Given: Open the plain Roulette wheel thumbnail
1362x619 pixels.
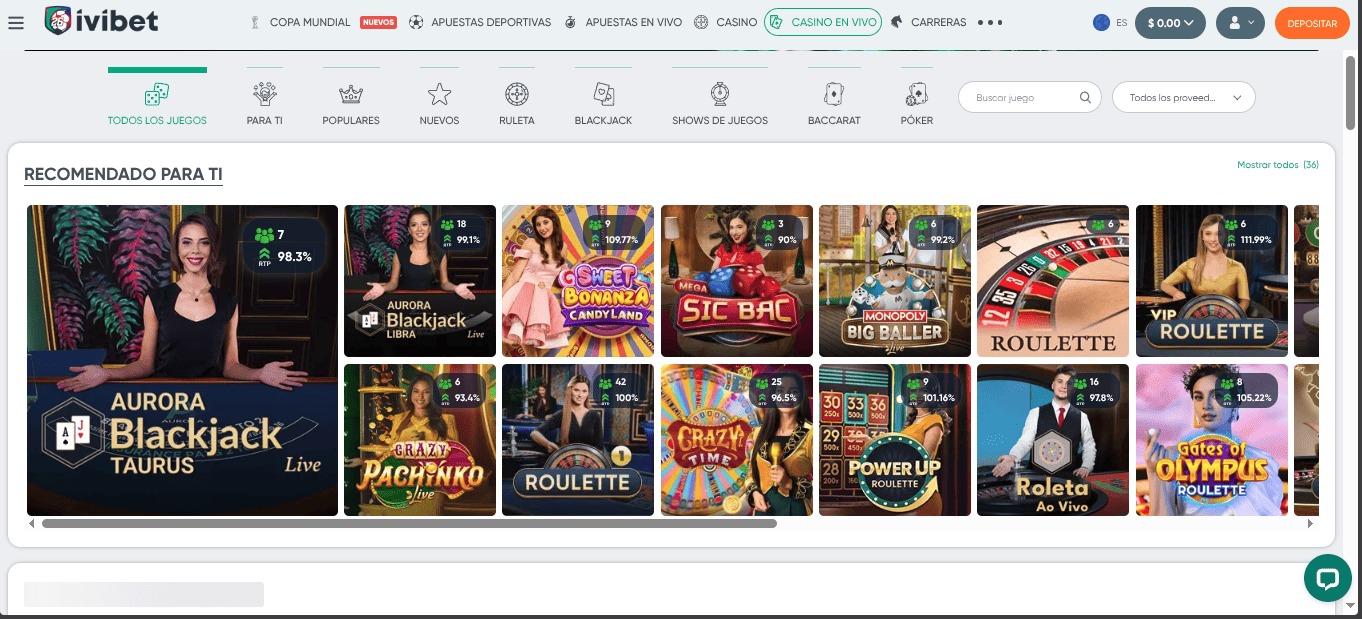Looking at the screenshot, I should (1053, 281).
